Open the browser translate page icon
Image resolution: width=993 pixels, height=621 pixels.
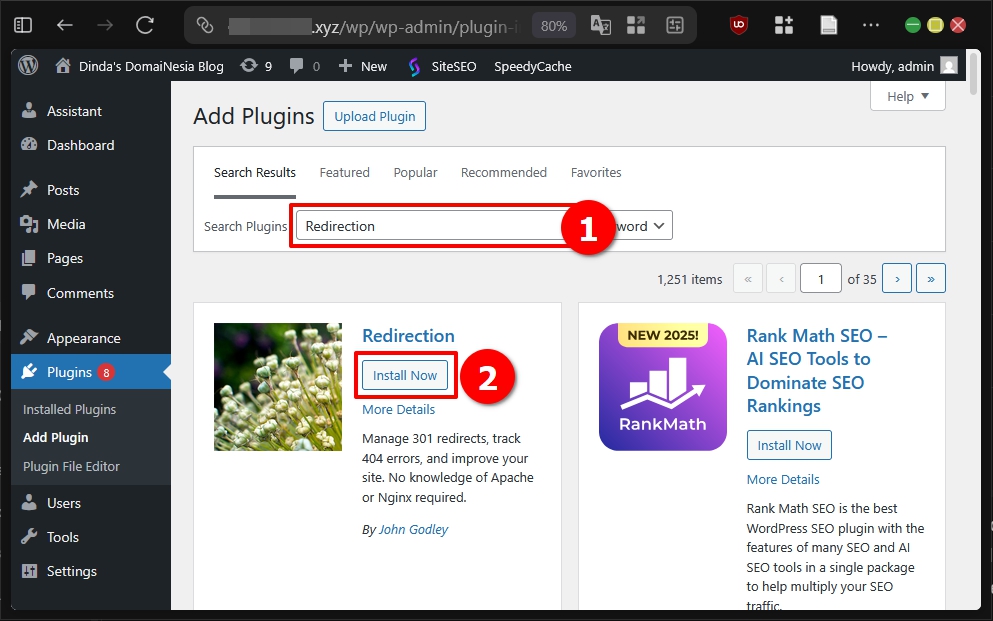[x=601, y=26]
